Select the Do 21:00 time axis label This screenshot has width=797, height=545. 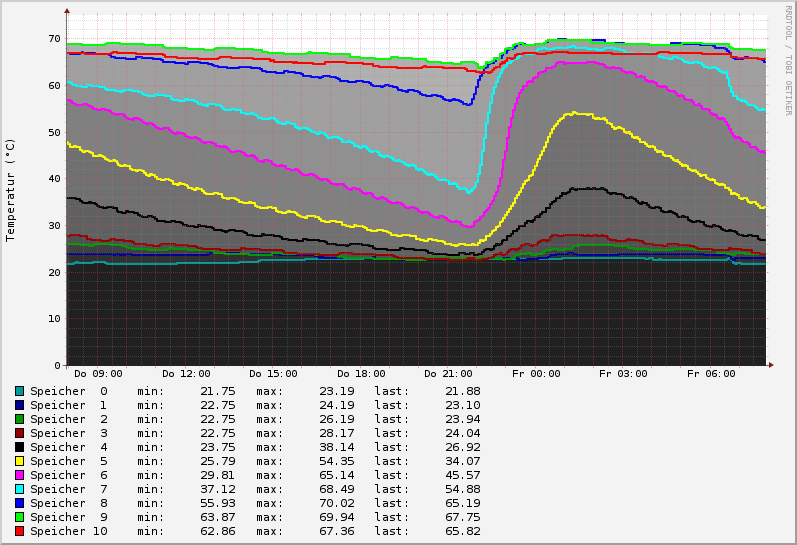coord(448,374)
